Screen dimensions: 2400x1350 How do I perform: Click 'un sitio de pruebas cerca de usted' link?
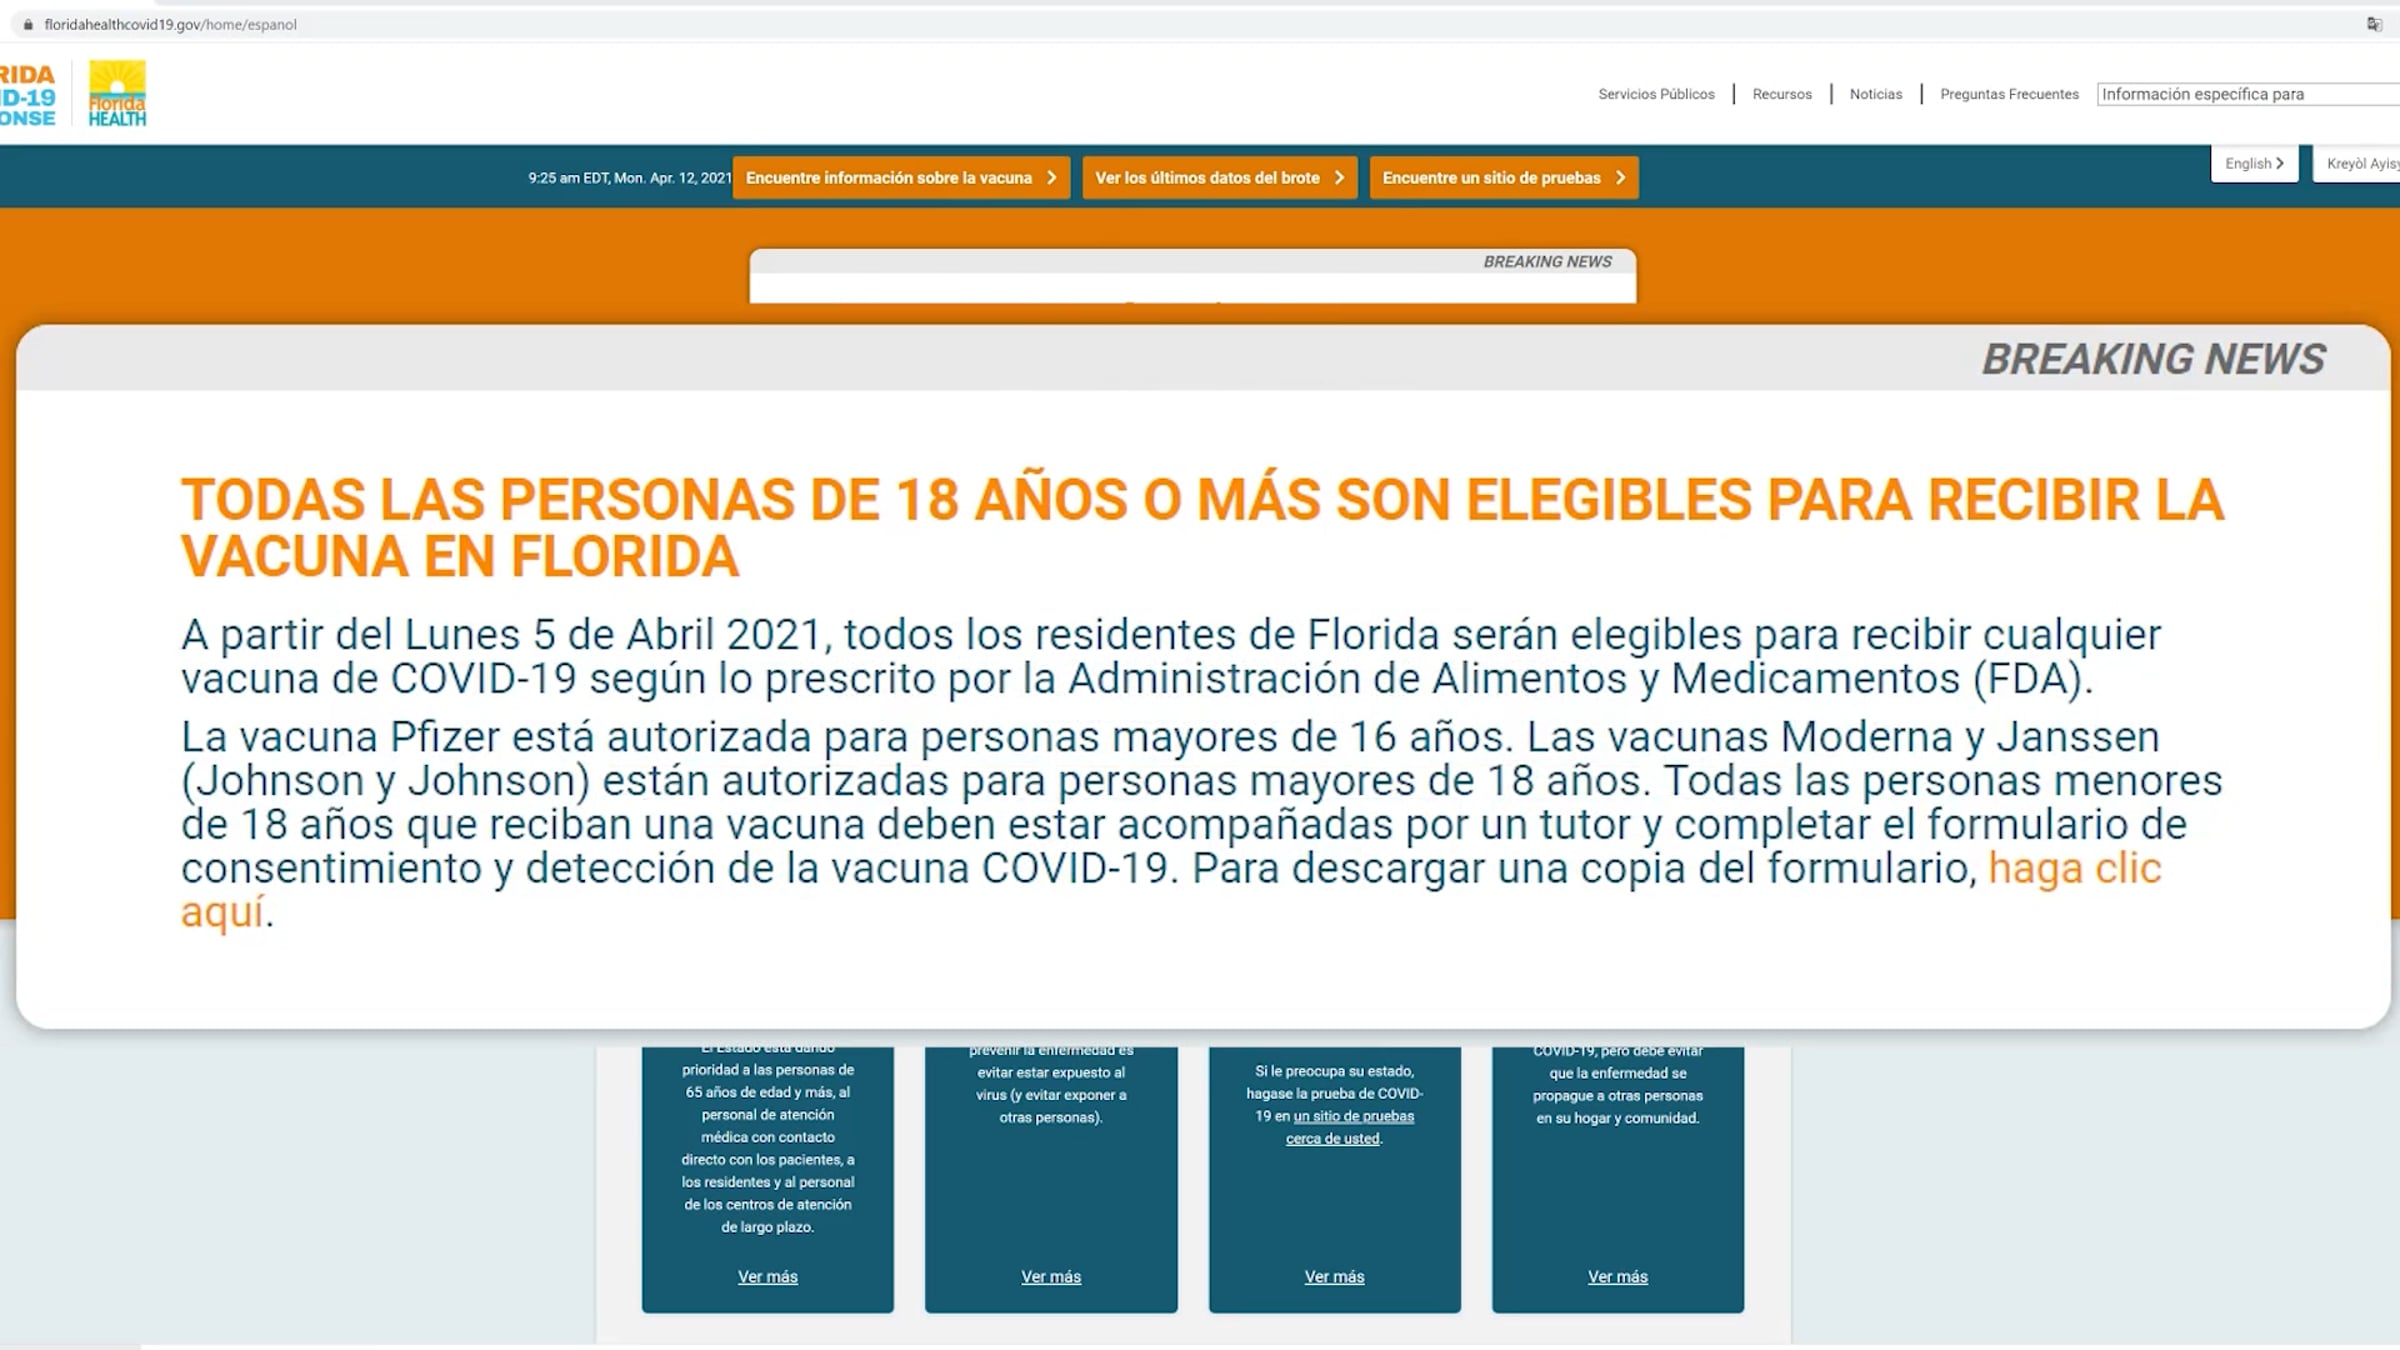[1353, 1117]
